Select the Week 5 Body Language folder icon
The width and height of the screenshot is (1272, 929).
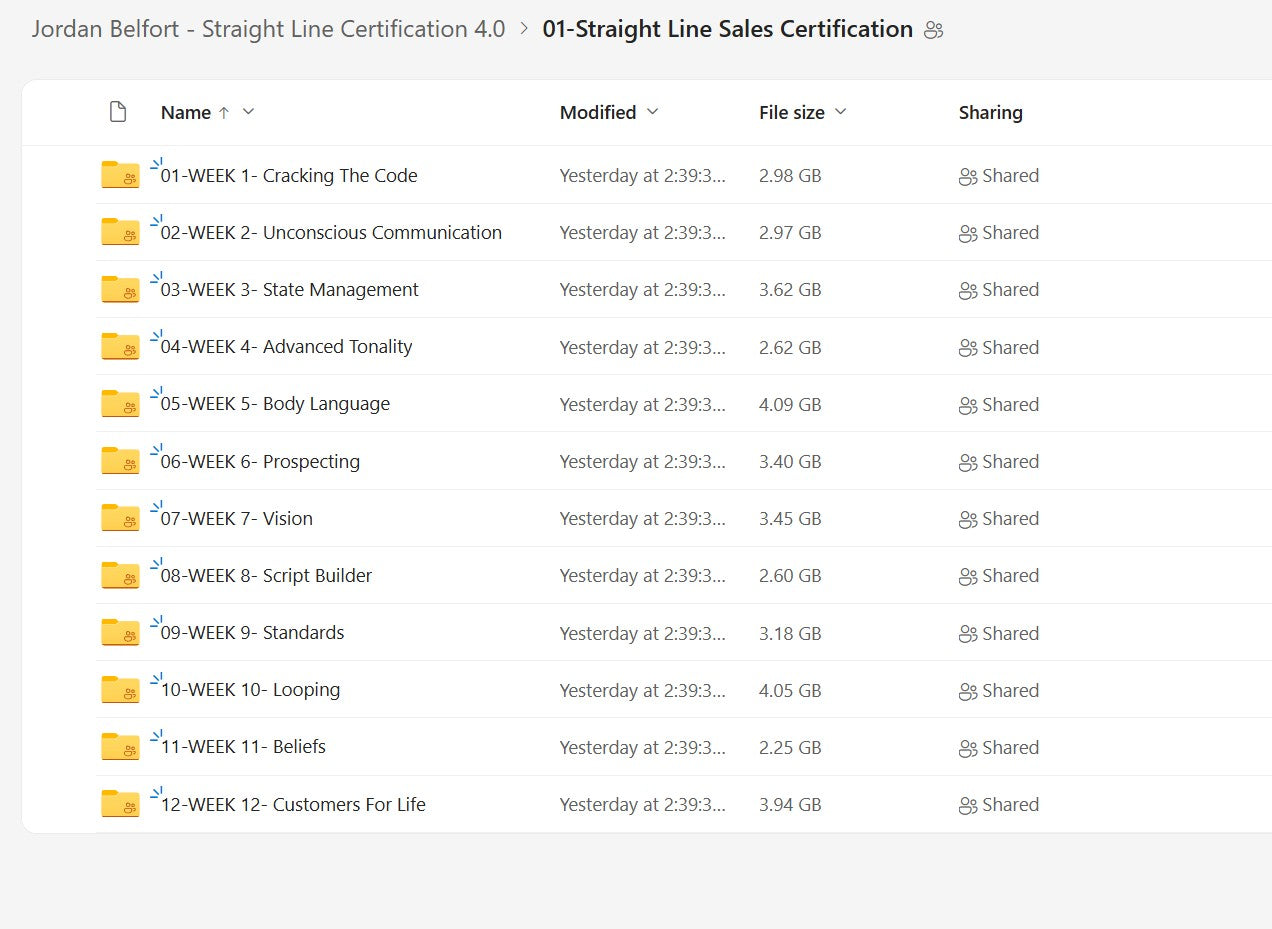120,404
